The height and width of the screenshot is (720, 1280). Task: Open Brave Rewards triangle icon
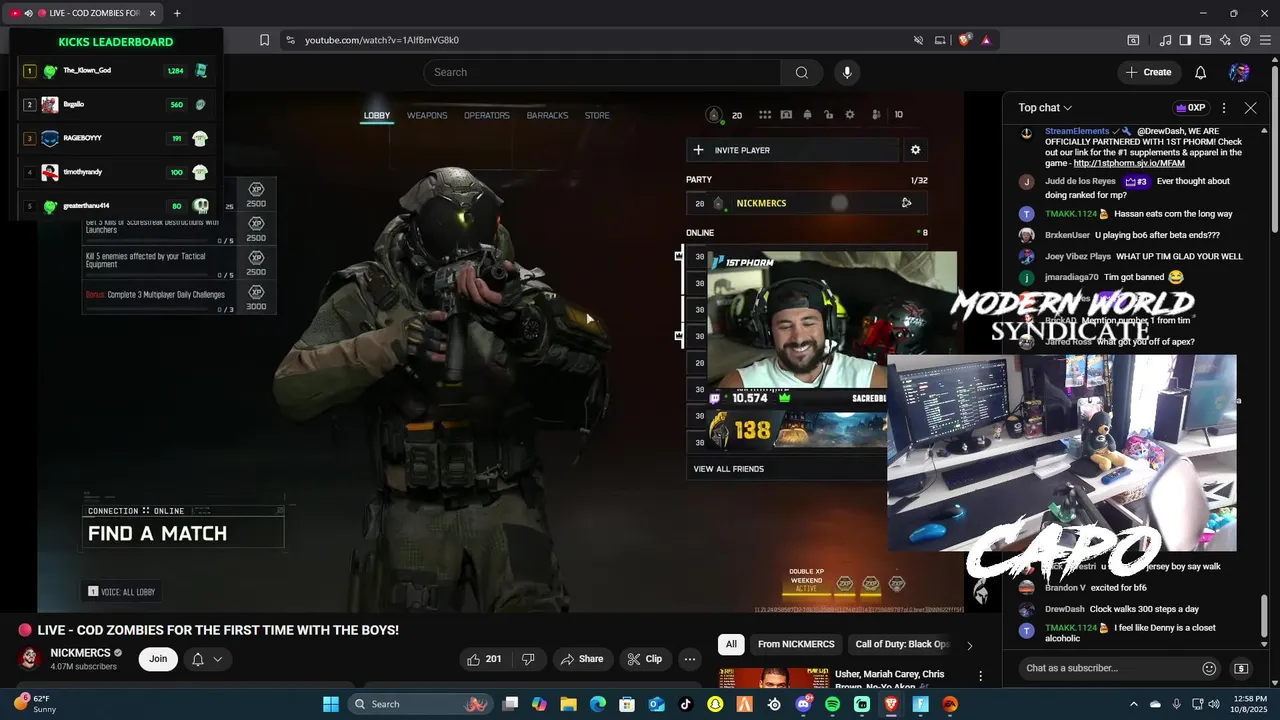click(986, 40)
